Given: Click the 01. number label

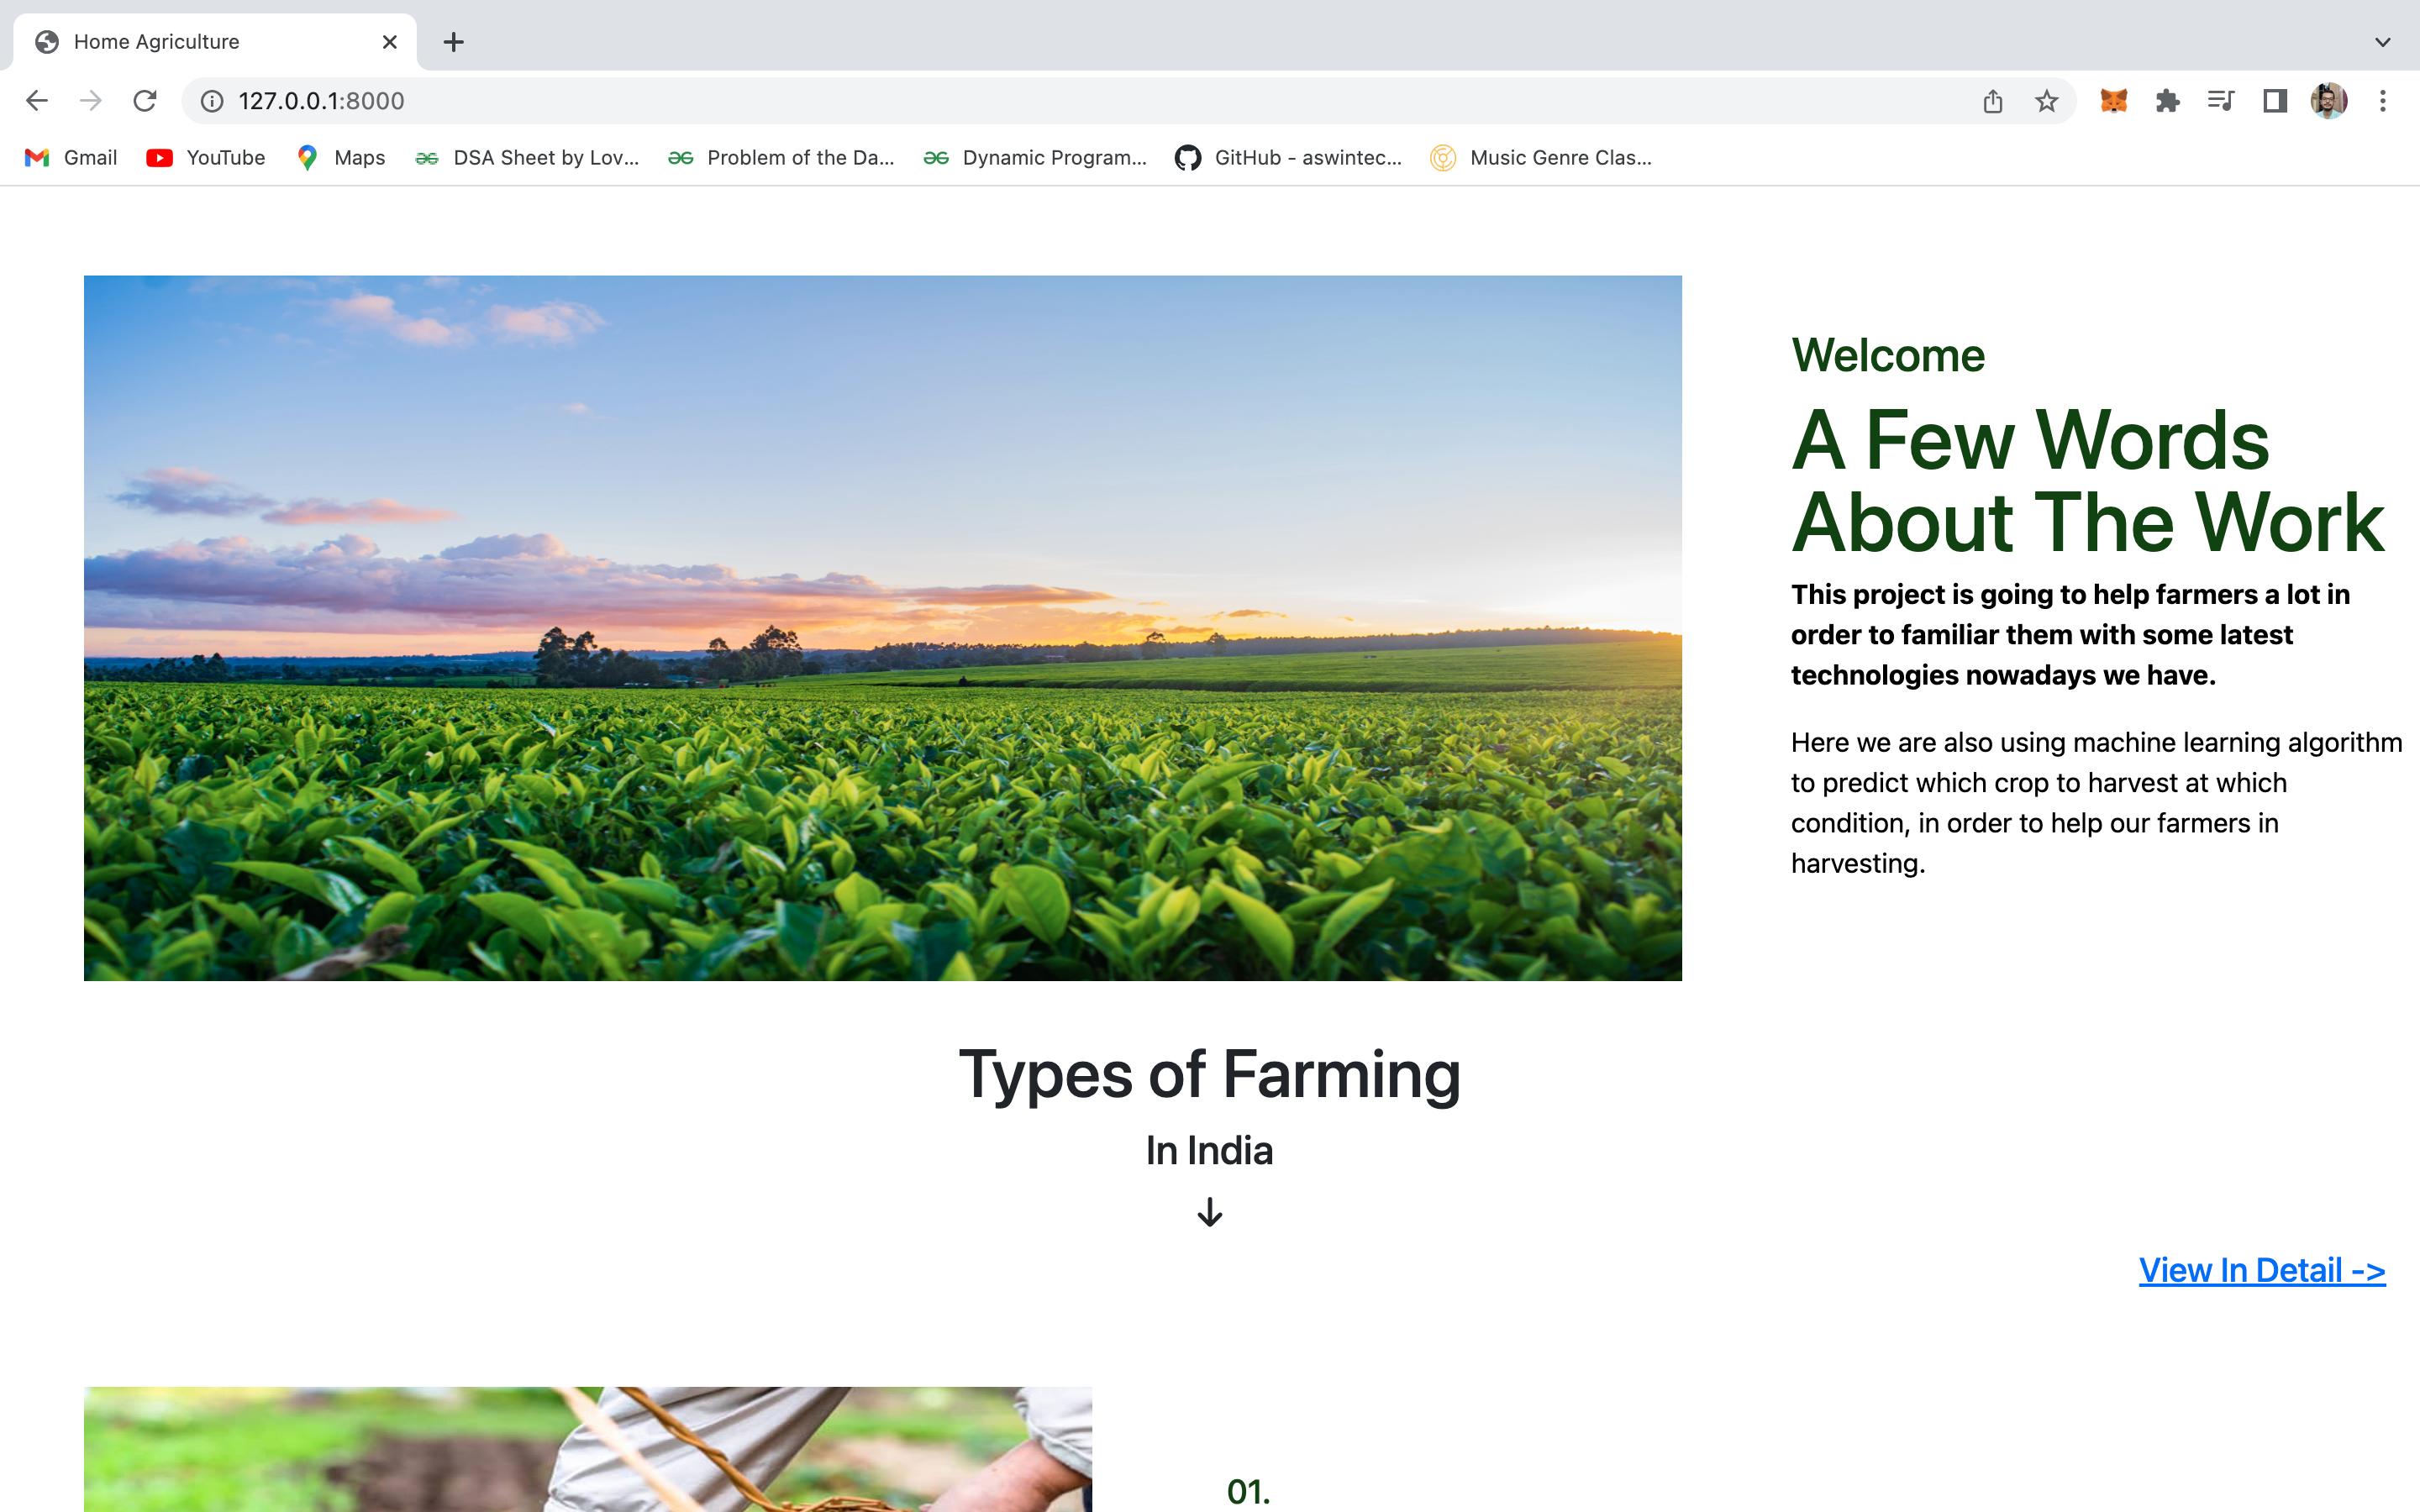Looking at the screenshot, I should pos(1249,1491).
